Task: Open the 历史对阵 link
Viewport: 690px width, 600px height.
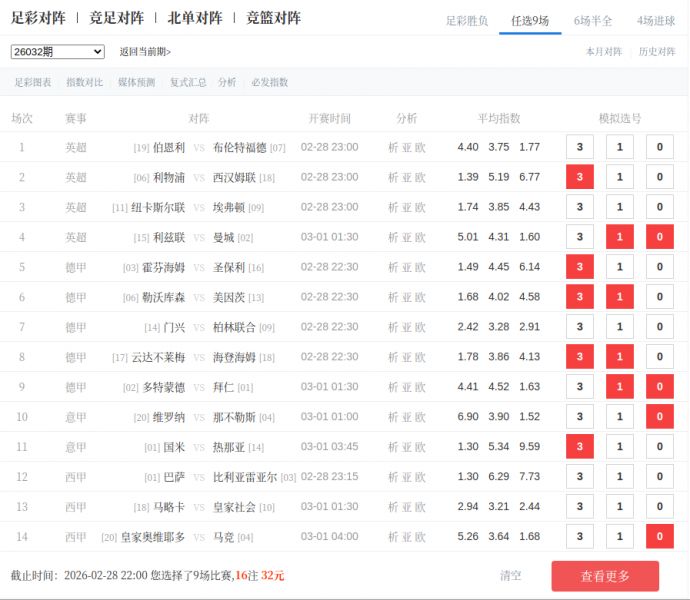Action: 657,52
